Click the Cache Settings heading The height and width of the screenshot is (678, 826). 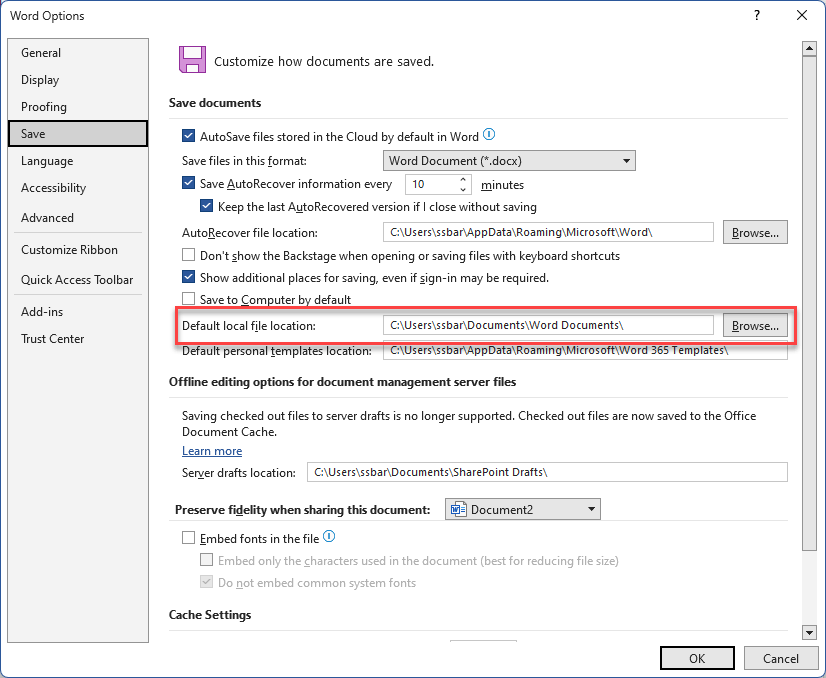point(210,615)
